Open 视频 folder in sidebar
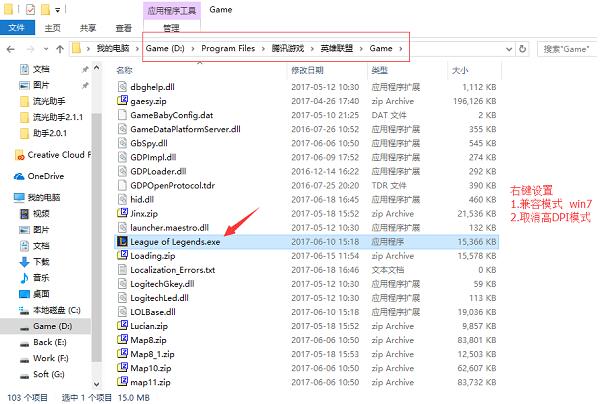 pos(41,213)
